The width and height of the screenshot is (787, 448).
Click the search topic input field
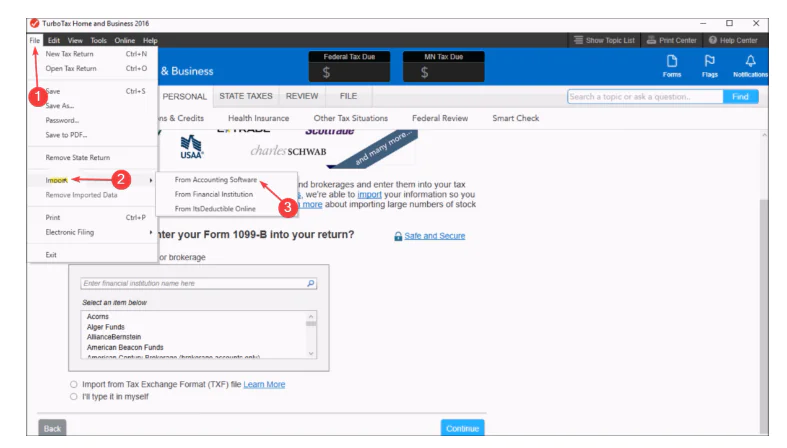[645, 97]
